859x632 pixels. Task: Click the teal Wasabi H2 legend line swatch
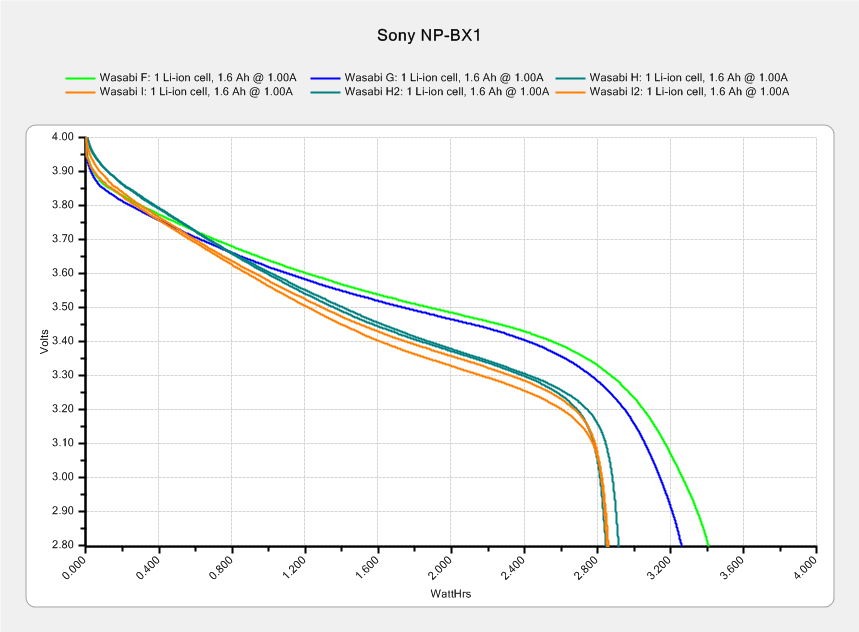pos(325,91)
